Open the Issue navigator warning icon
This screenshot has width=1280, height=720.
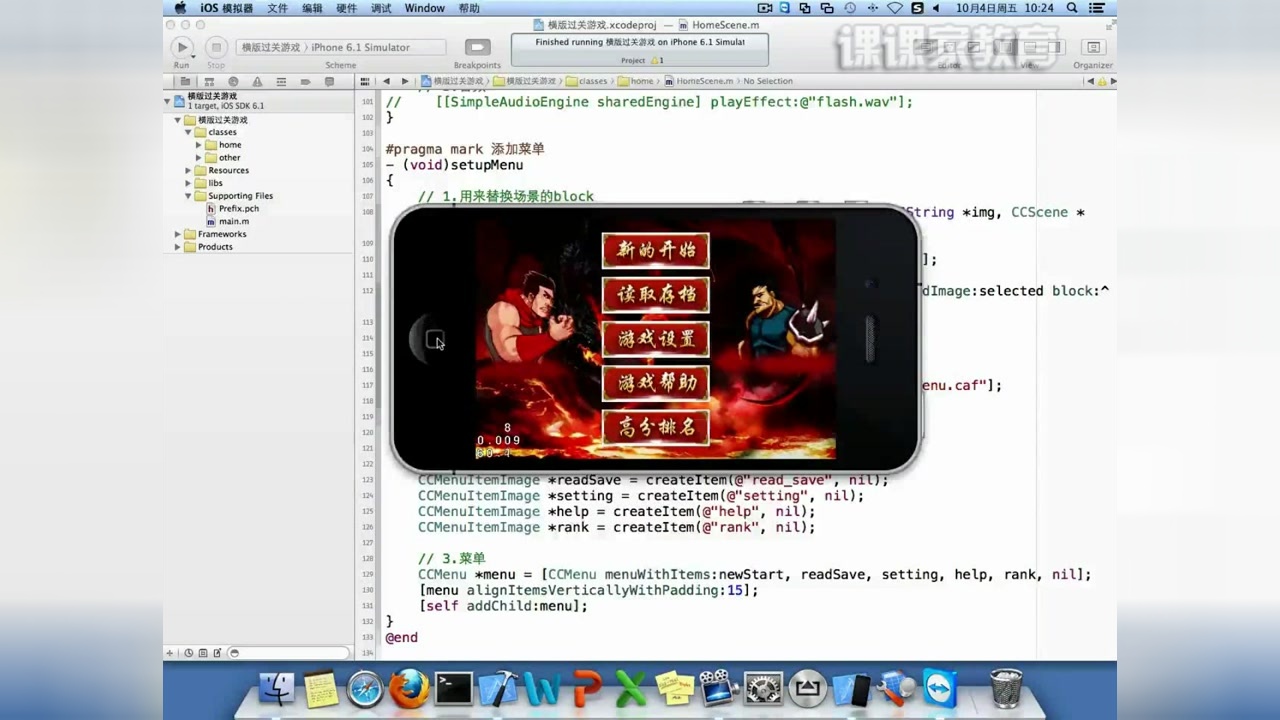tap(257, 81)
